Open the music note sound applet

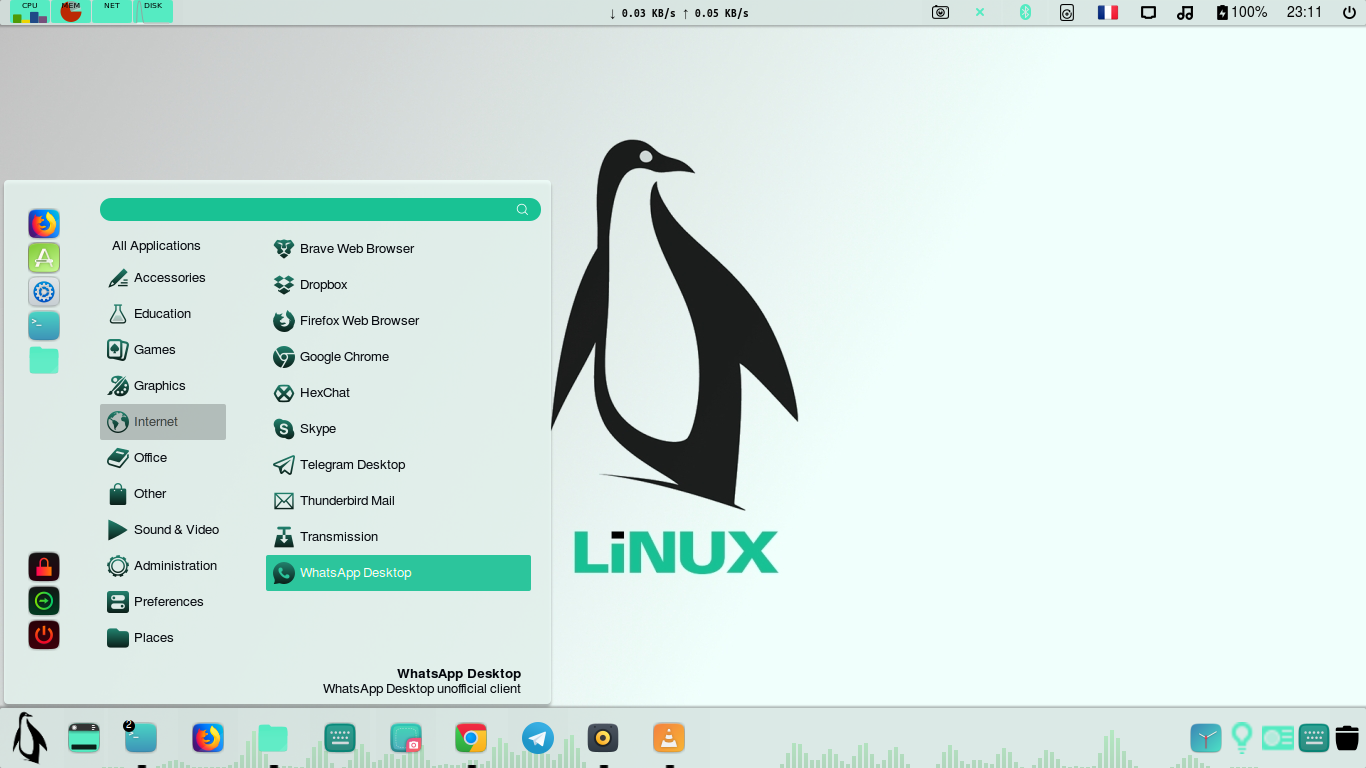pos(1186,13)
